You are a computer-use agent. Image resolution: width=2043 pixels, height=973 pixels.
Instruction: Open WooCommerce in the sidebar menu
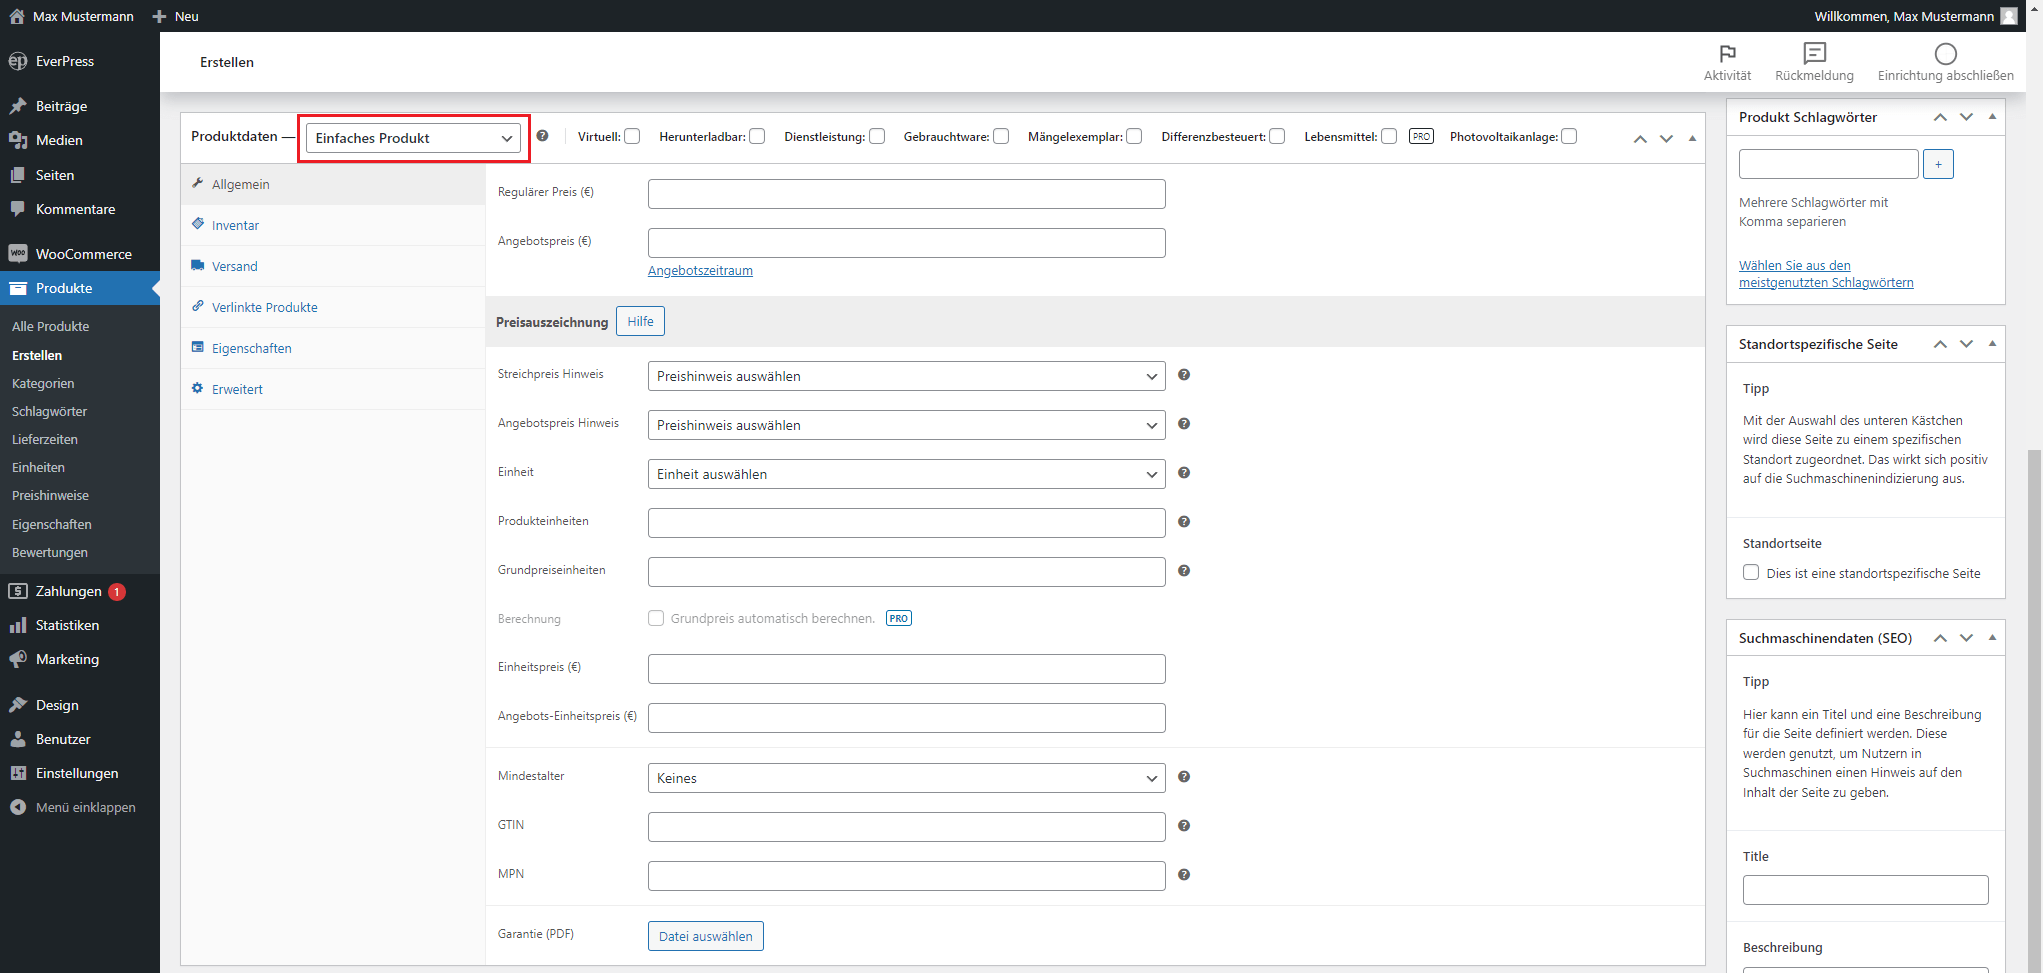pyautogui.click(x=83, y=254)
